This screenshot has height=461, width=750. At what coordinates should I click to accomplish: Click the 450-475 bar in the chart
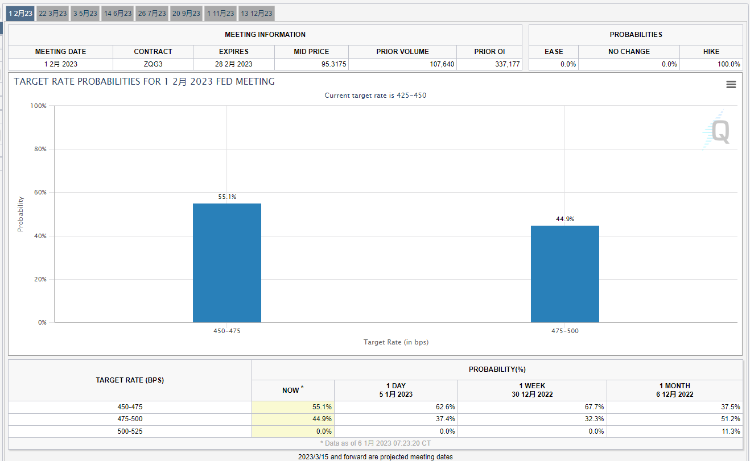(x=226, y=263)
